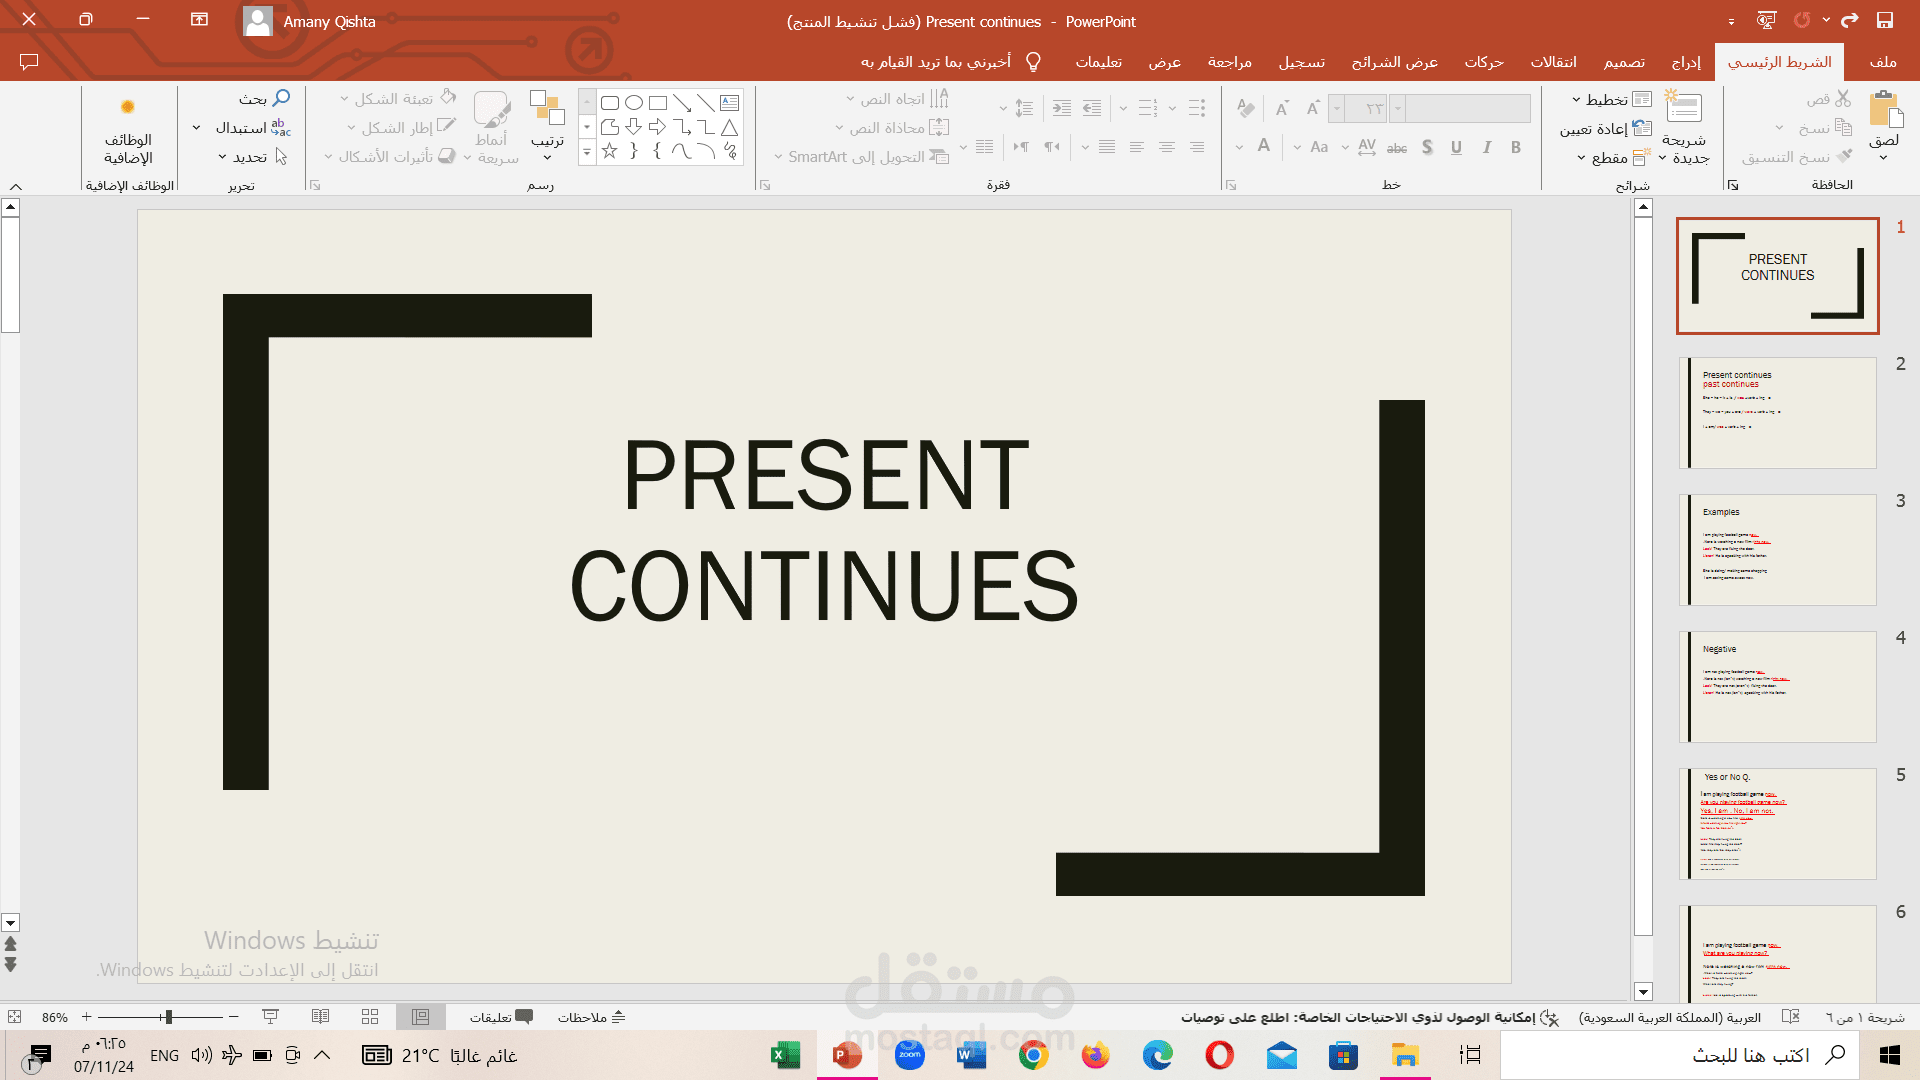Open the Transitions (انتقالات) ribbon tab
Viewport: 1920px width, 1080px height.
pos(1553,62)
